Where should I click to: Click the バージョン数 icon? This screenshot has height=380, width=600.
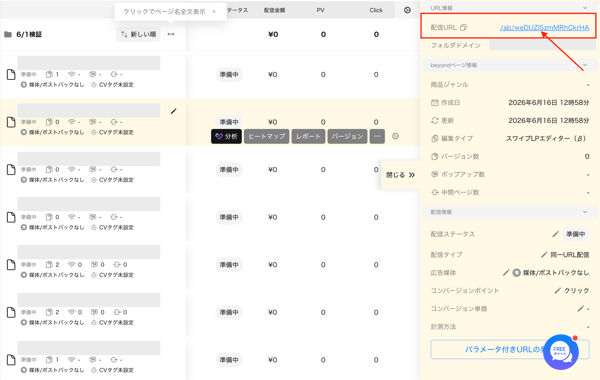(435, 157)
